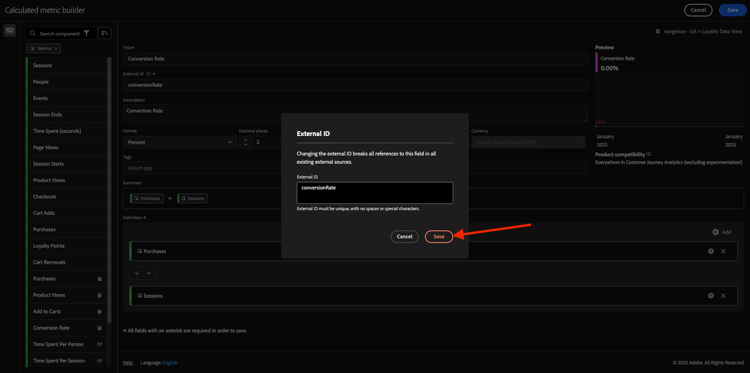This screenshot has width=750, height=373.
Task: Select the Time Spent Per Session metric
Action: click(x=66, y=361)
